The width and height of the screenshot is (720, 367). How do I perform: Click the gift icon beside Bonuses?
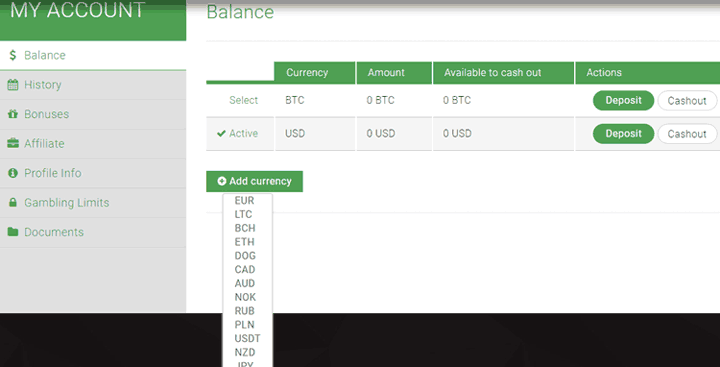click(x=13, y=114)
